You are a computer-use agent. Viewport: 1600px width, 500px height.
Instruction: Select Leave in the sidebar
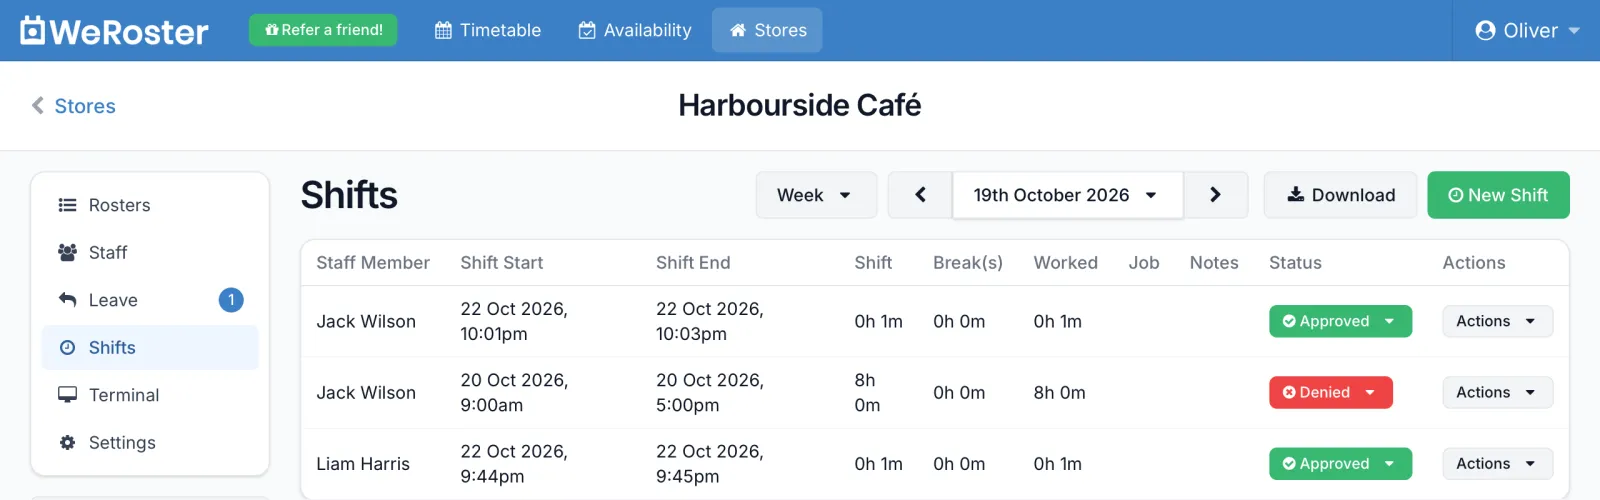[x=150, y=299]
